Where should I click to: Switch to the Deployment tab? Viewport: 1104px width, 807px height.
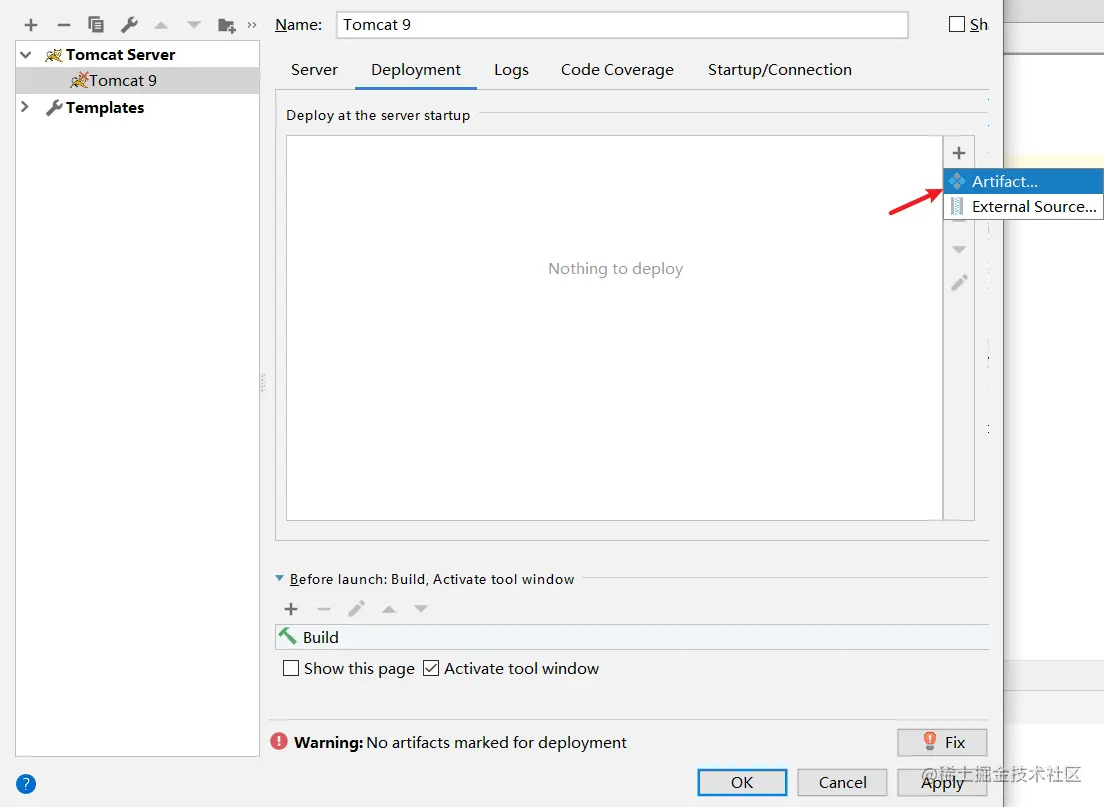[415, 70]
